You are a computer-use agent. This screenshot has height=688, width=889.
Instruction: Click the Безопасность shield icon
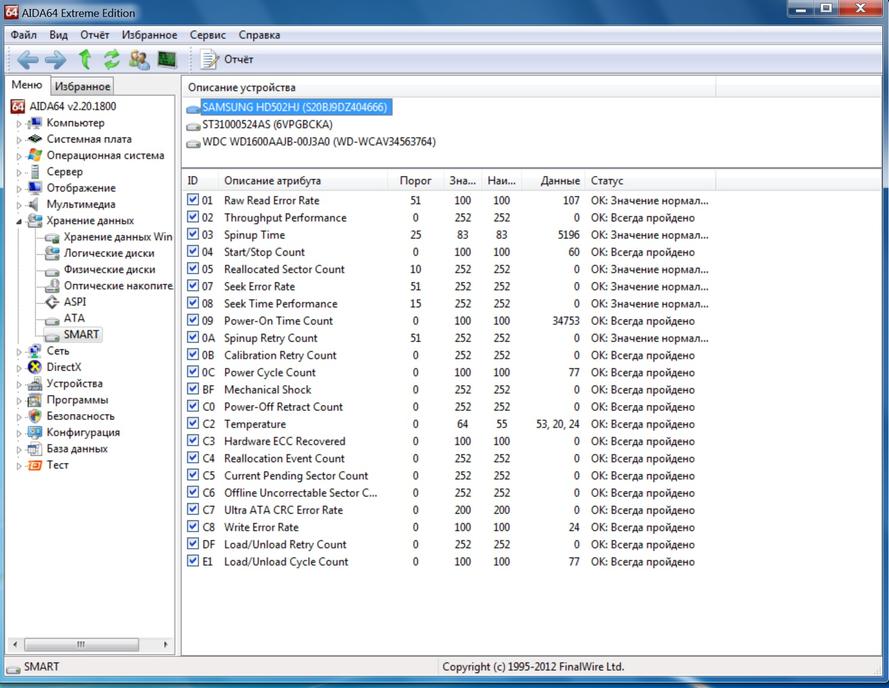click(x=35, y=416)
